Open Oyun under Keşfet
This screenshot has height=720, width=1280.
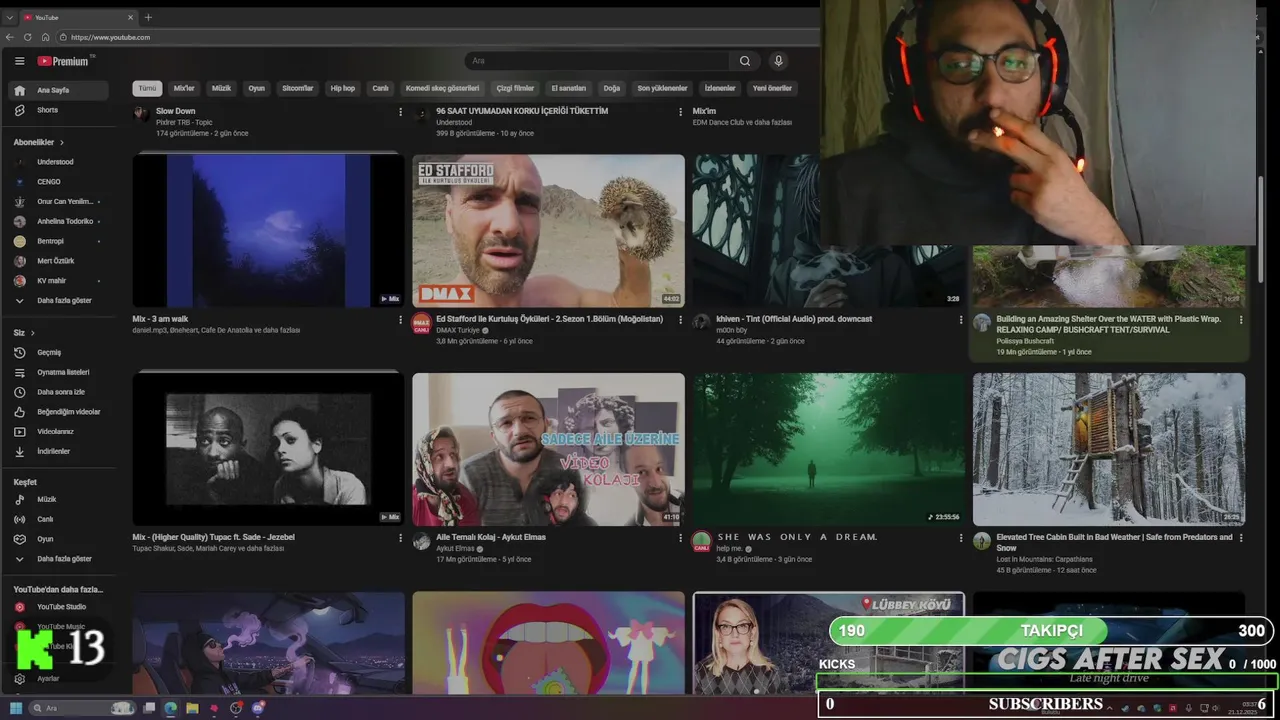click(56, 539)
